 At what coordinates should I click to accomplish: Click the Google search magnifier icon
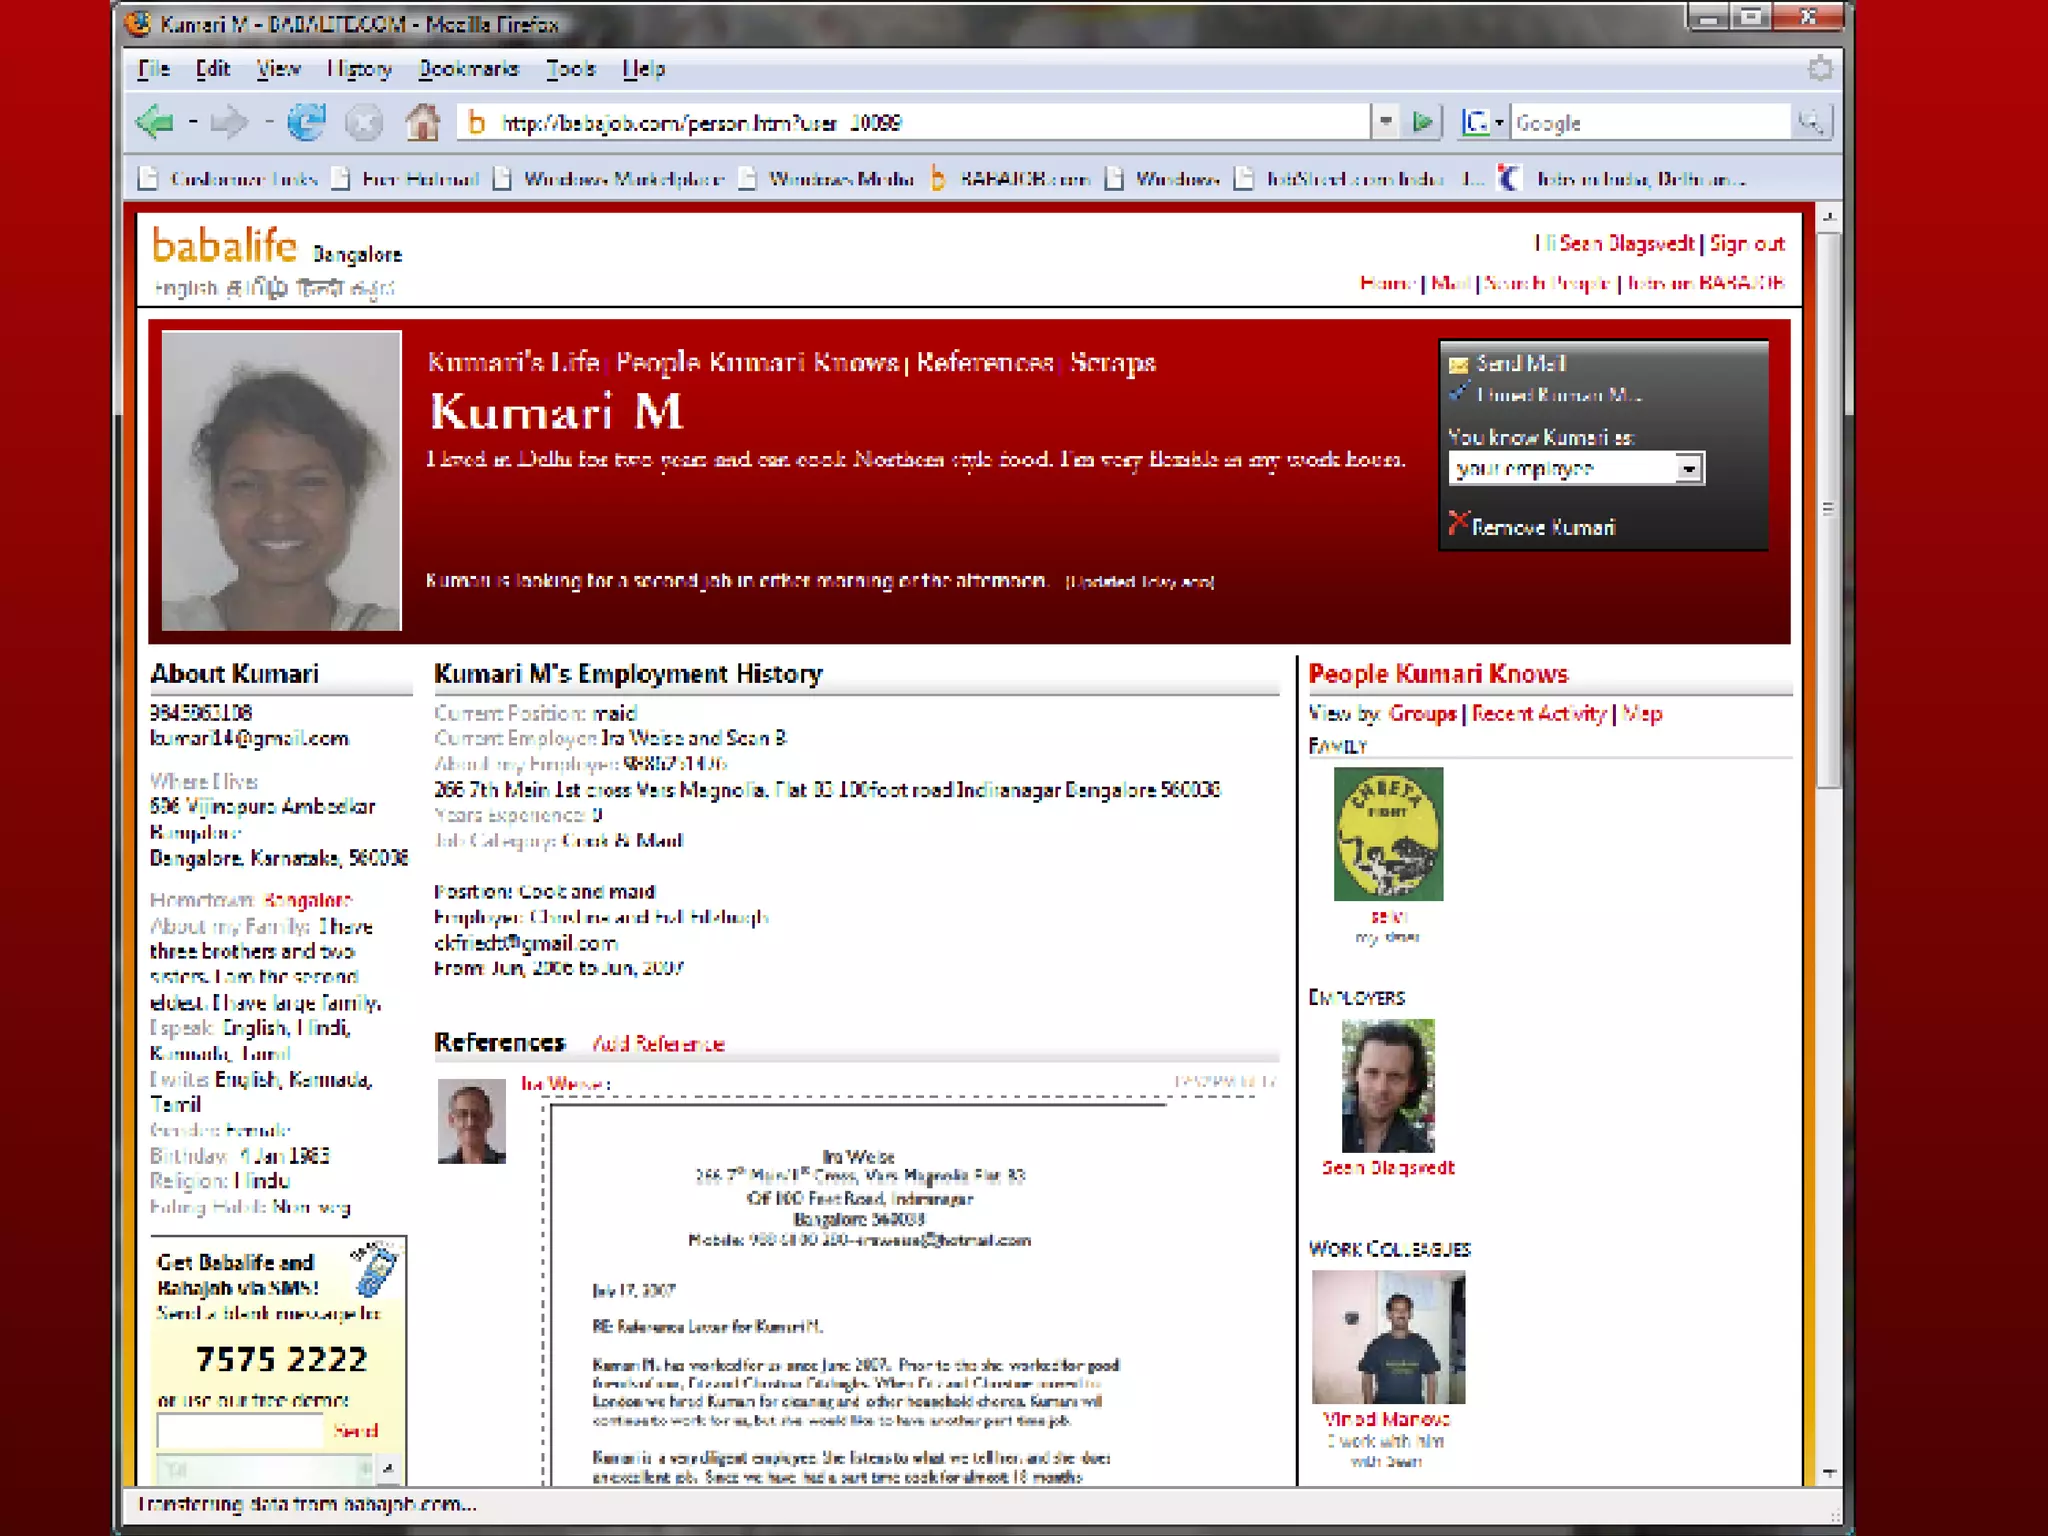[x=1810, y=123]
